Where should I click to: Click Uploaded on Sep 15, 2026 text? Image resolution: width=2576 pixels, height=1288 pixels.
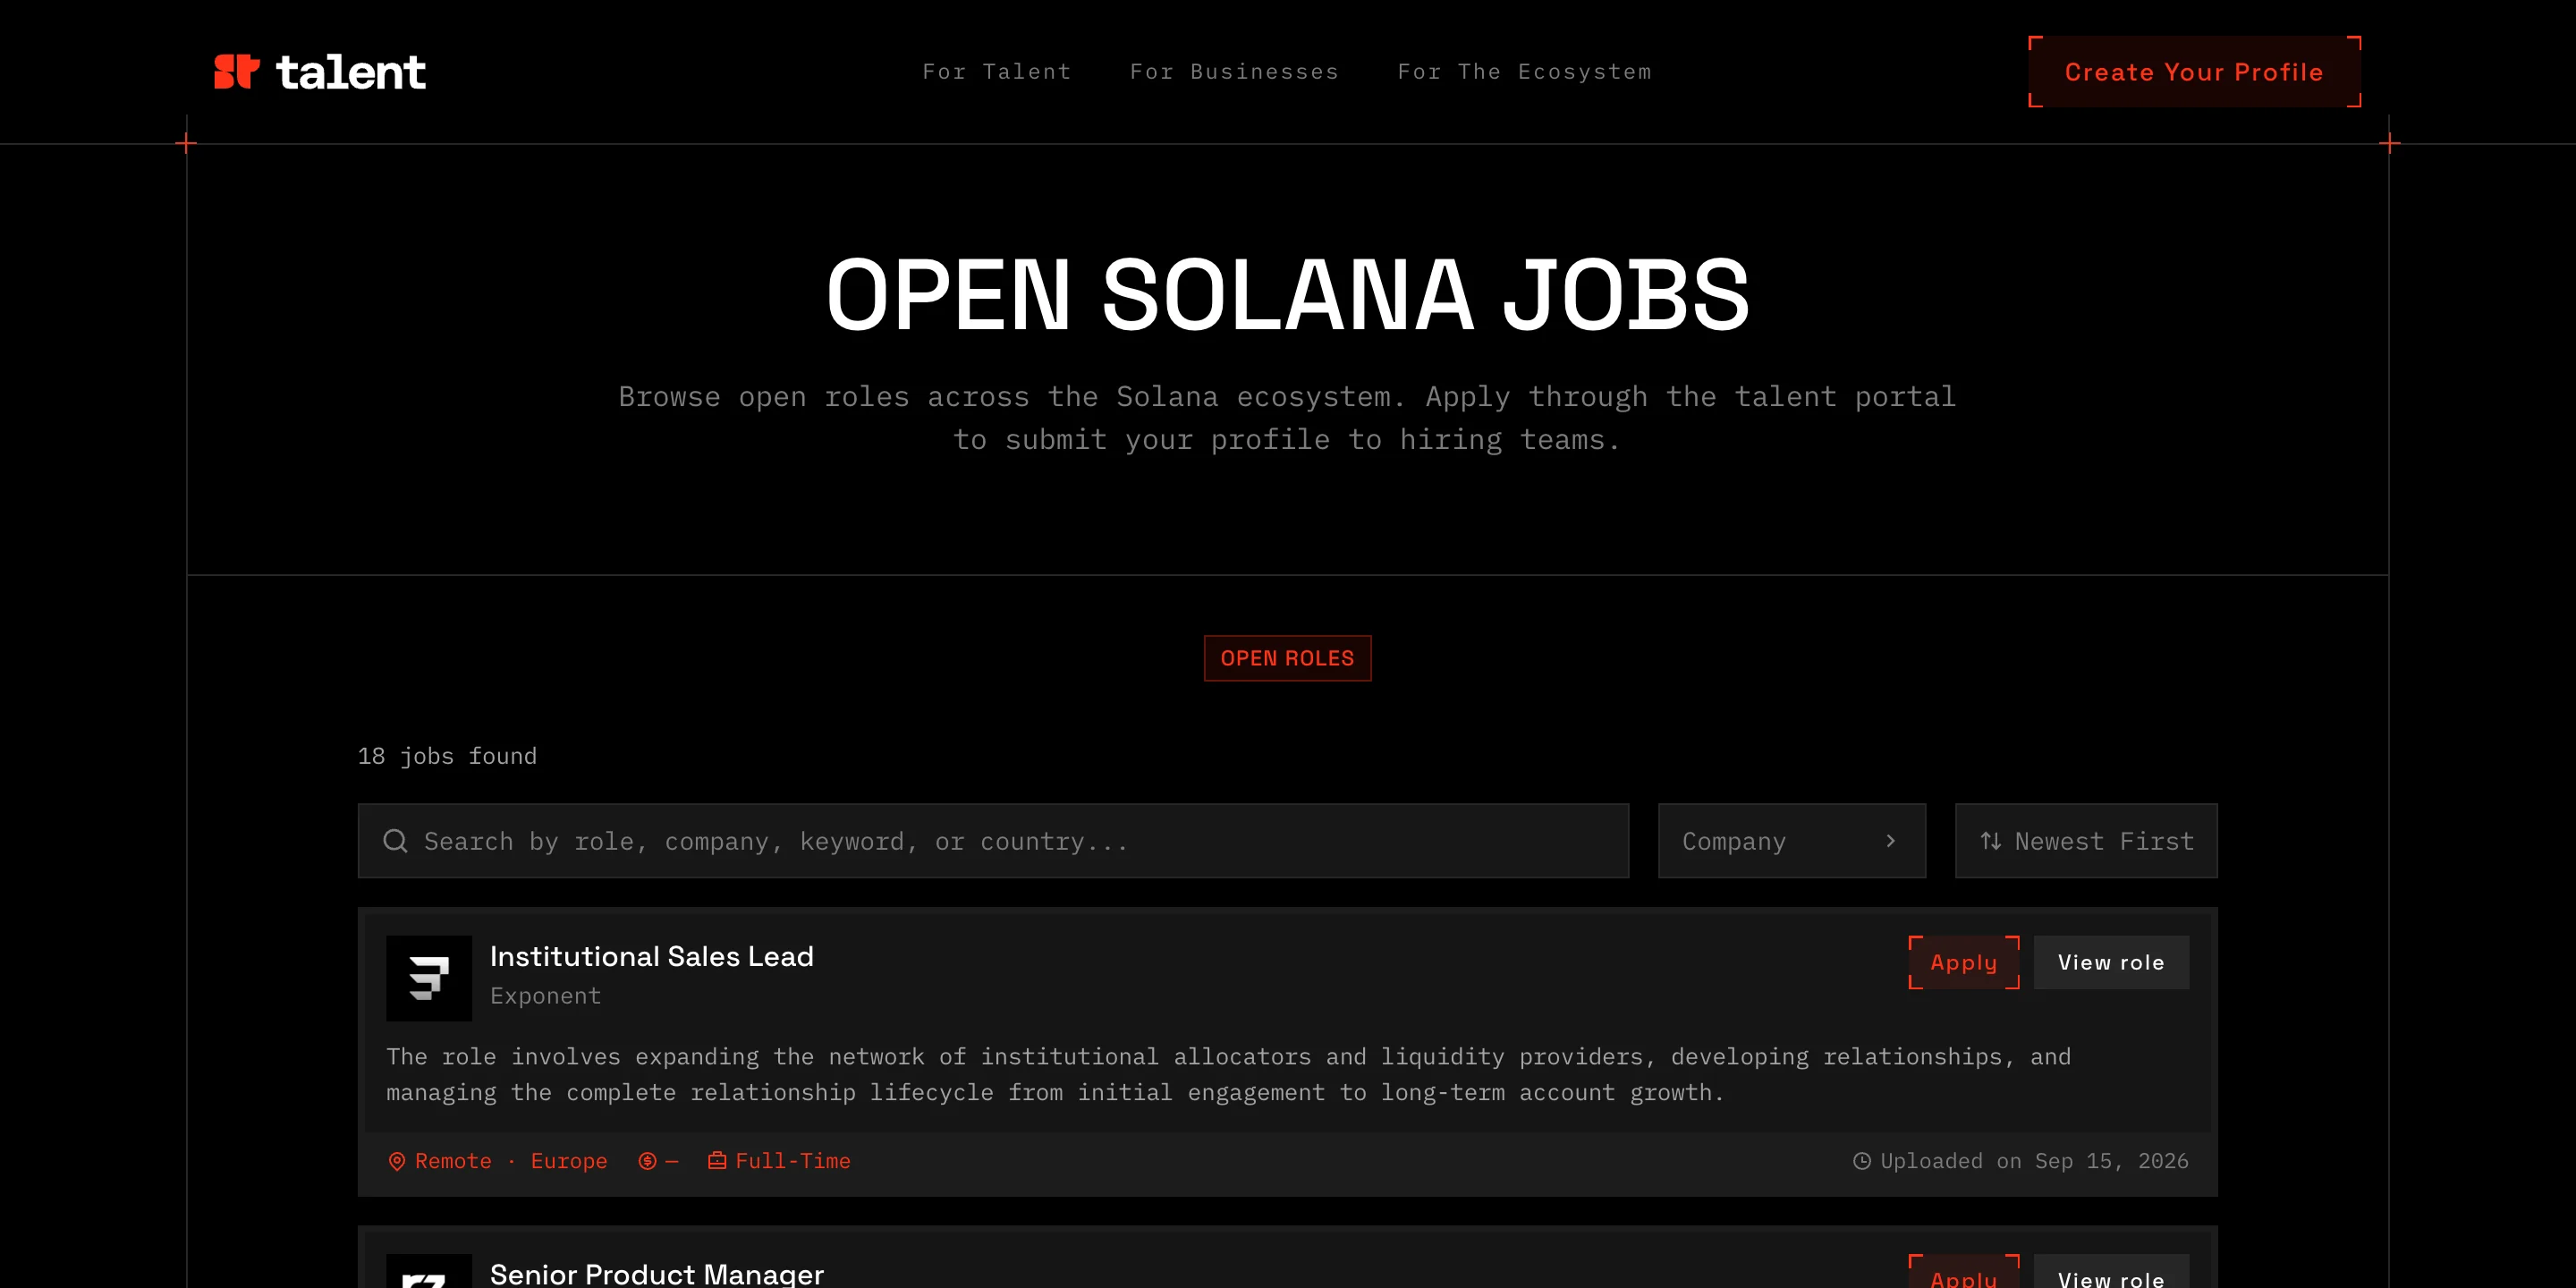click(2034, 1161)
